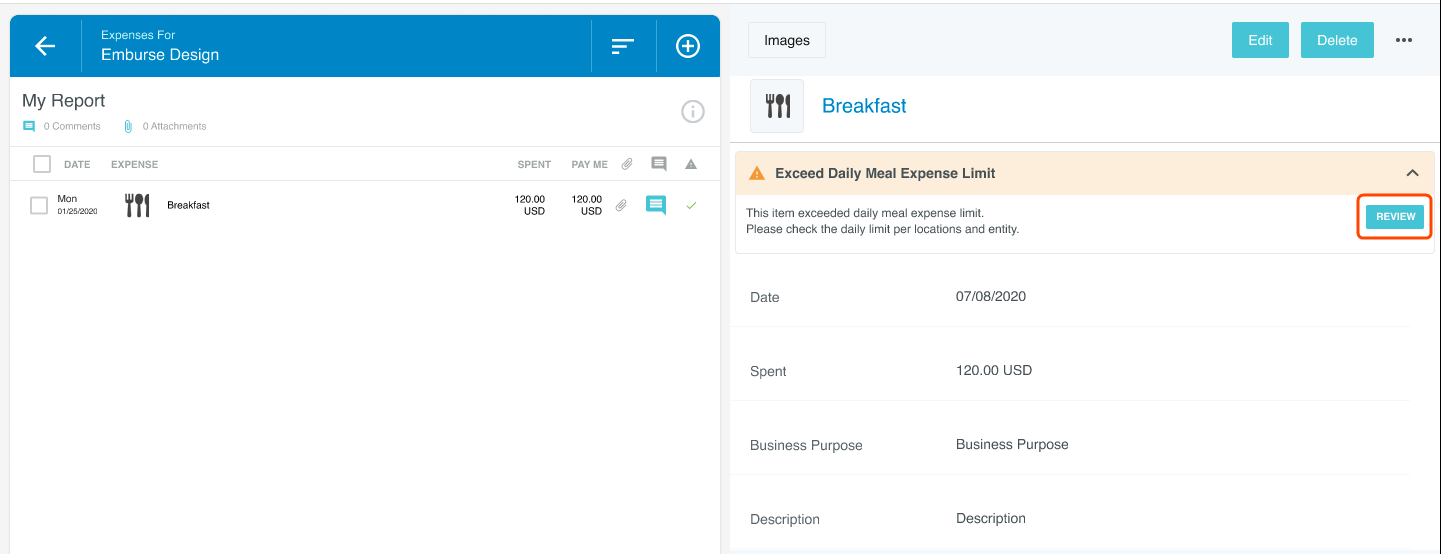The width and height of the screenshot is (1441, 554).
Task: Click the paperclip icon on Breakfast row
Action: [621, 206]
